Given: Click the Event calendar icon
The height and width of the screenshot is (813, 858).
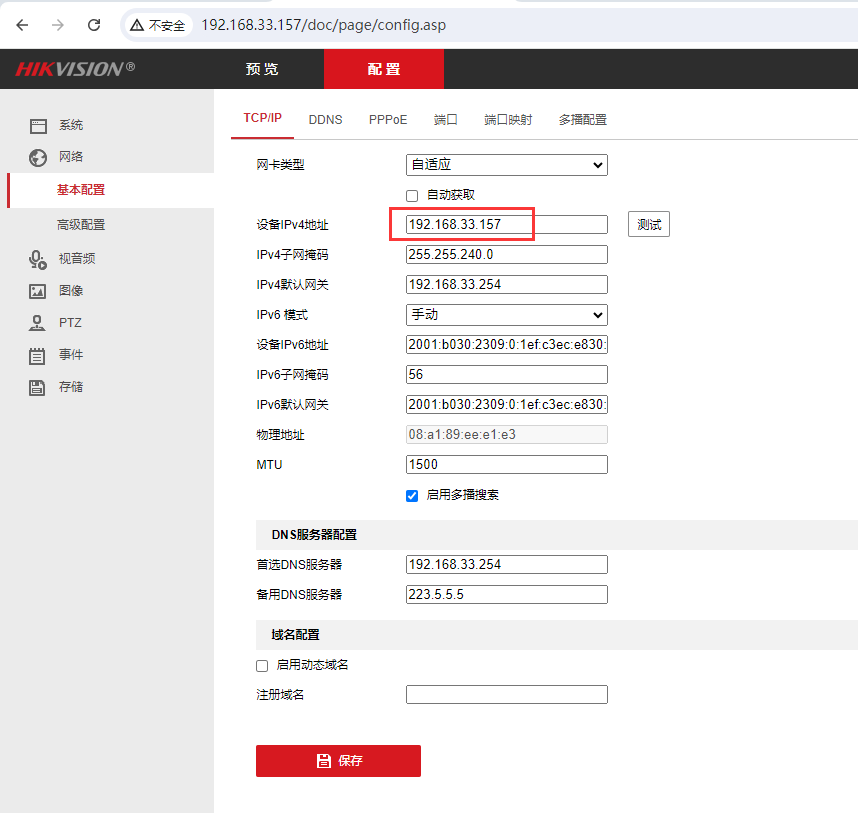Looking at the screenshot, I should pyautogui.click(x=38, y=355).
